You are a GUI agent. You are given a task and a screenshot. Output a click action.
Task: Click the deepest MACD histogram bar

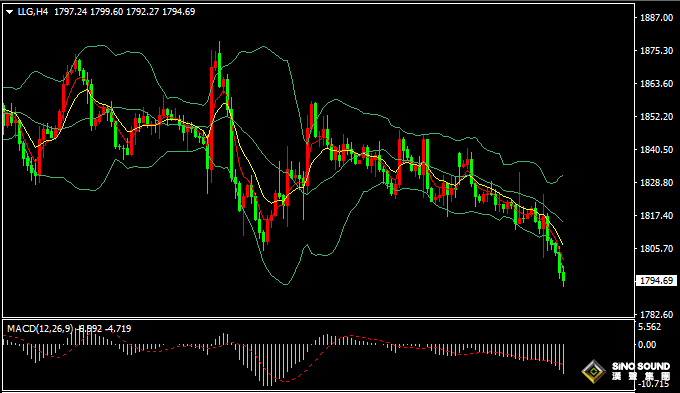point(268,365)
